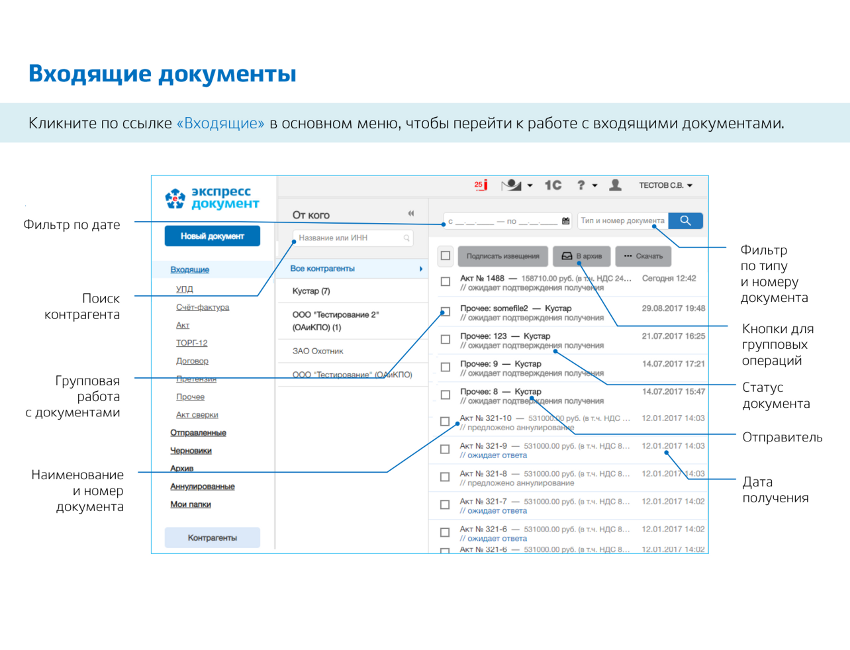Open document Прочее: somefile2 — Кустар
The height and width of the screenshot is (650, 850).
tap(516, 308)
